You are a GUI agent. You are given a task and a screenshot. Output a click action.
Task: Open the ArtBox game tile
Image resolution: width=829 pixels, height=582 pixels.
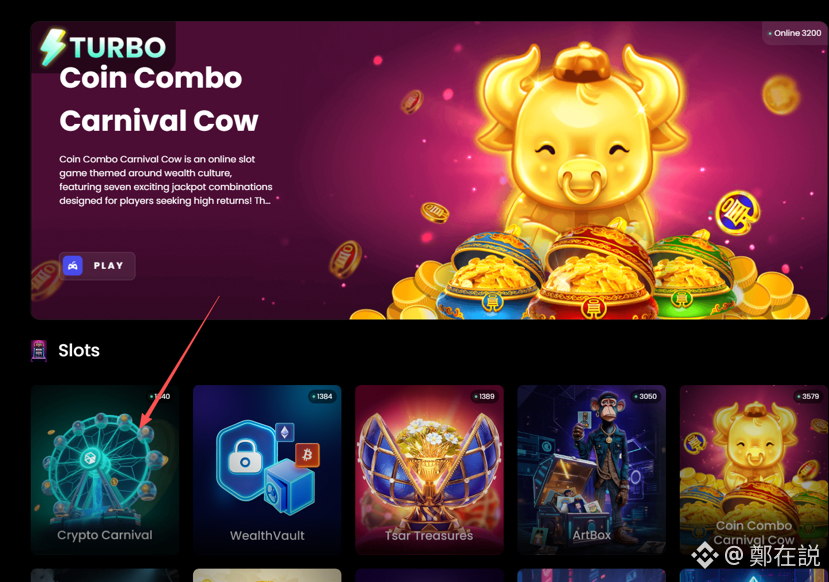(592, 469)
